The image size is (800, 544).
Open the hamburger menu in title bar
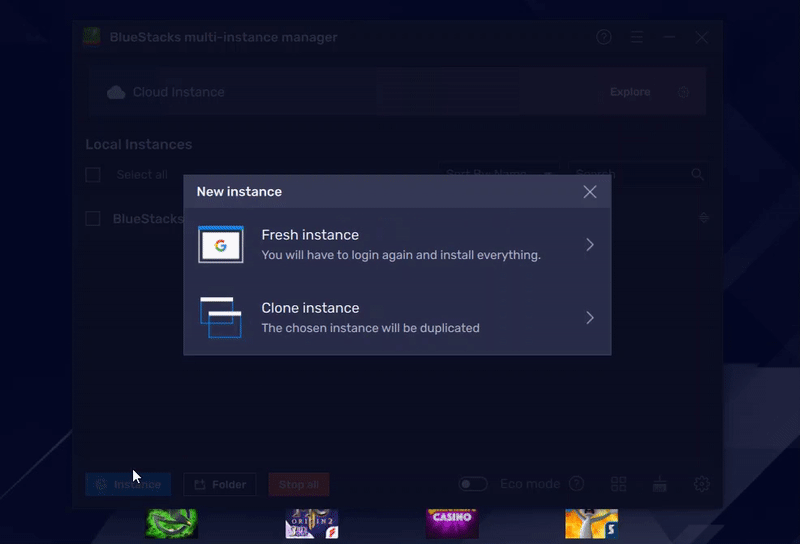click(x=636, y=37)
